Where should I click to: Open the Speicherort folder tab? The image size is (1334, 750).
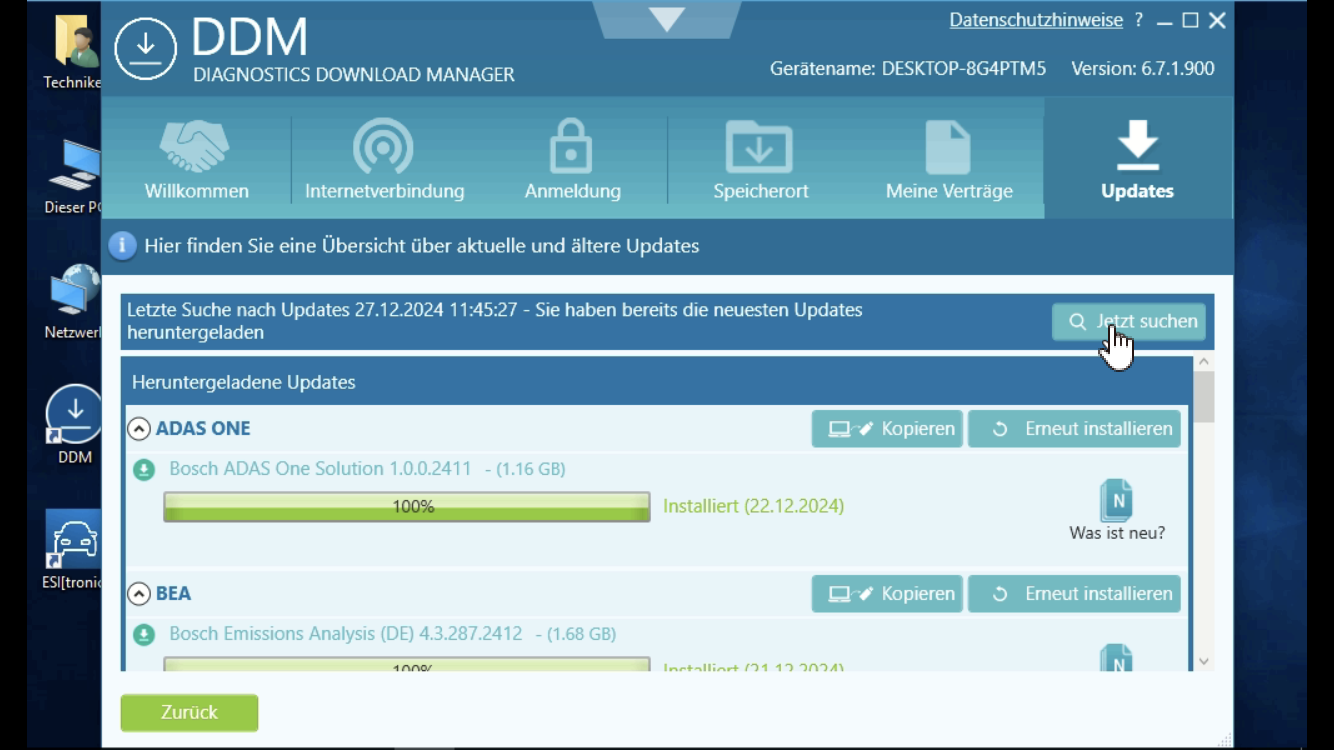(761, 158)
